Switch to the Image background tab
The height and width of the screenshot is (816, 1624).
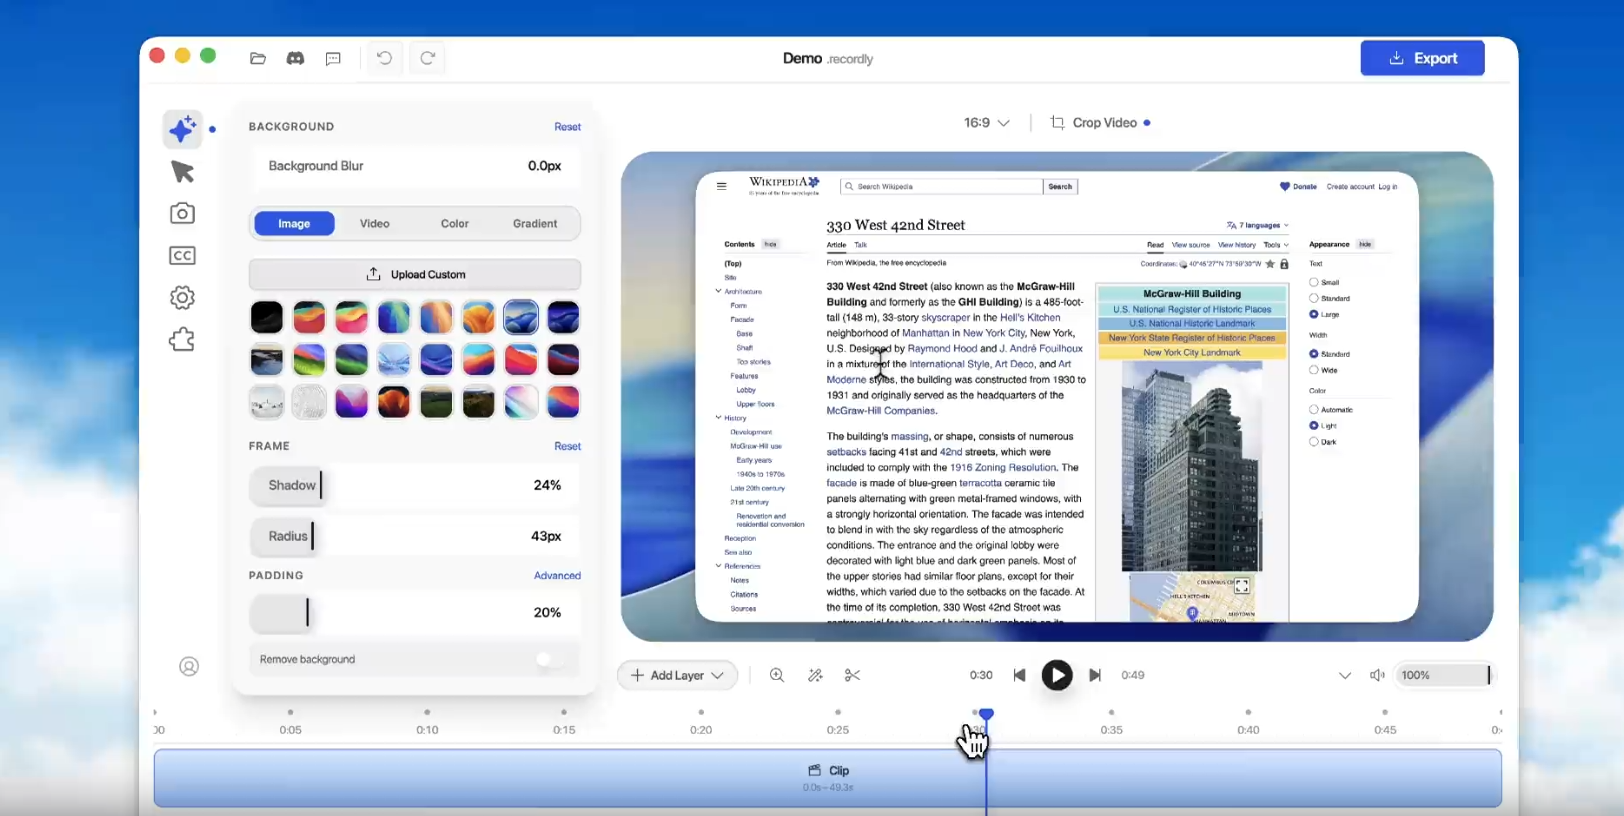(x=294, y=224)
